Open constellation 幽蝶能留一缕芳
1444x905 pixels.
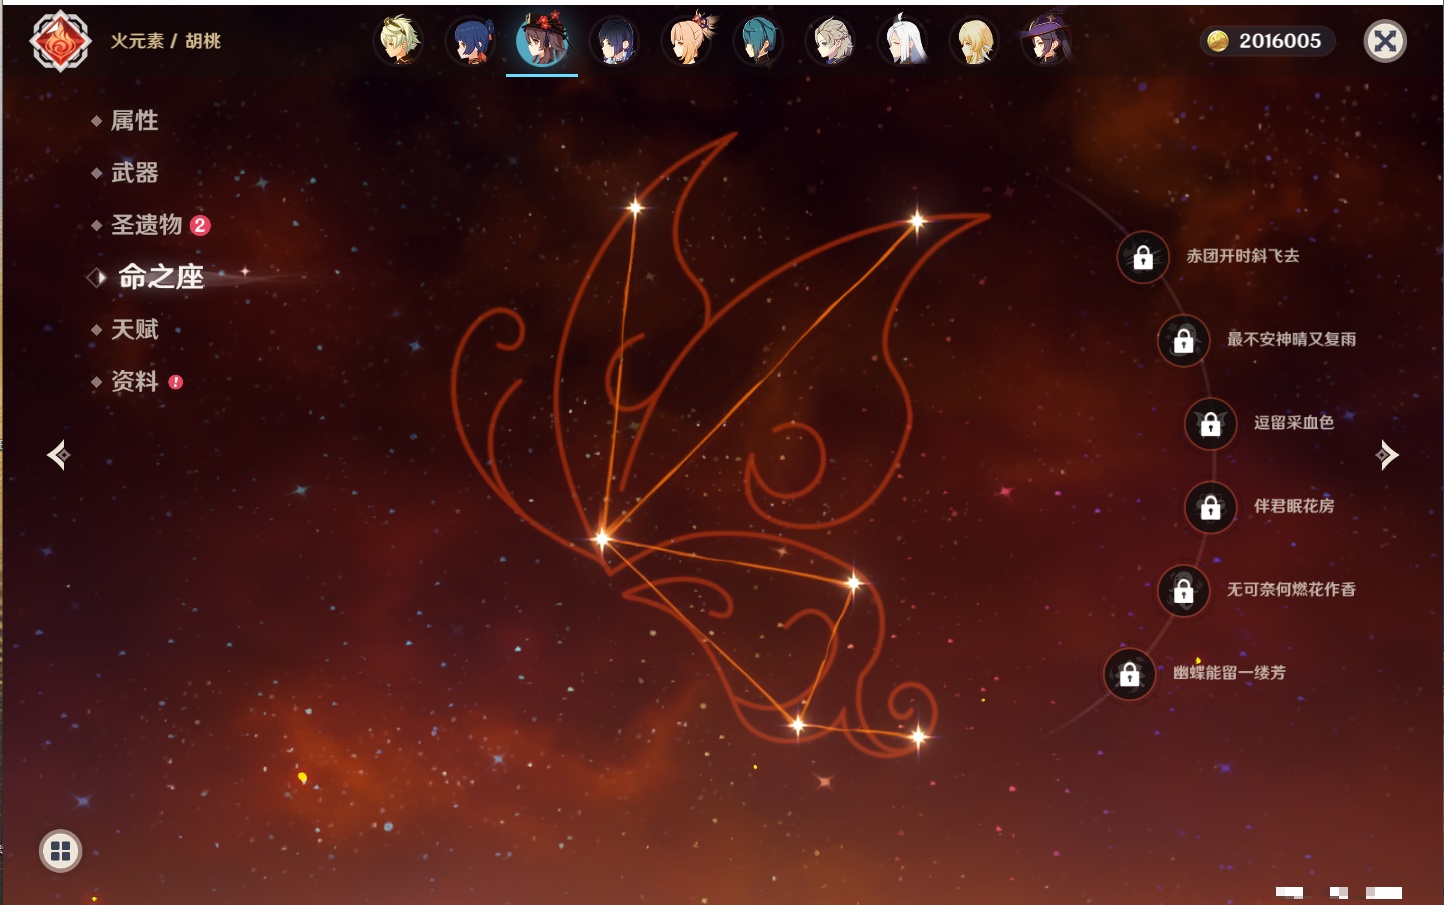[1129, 675]
